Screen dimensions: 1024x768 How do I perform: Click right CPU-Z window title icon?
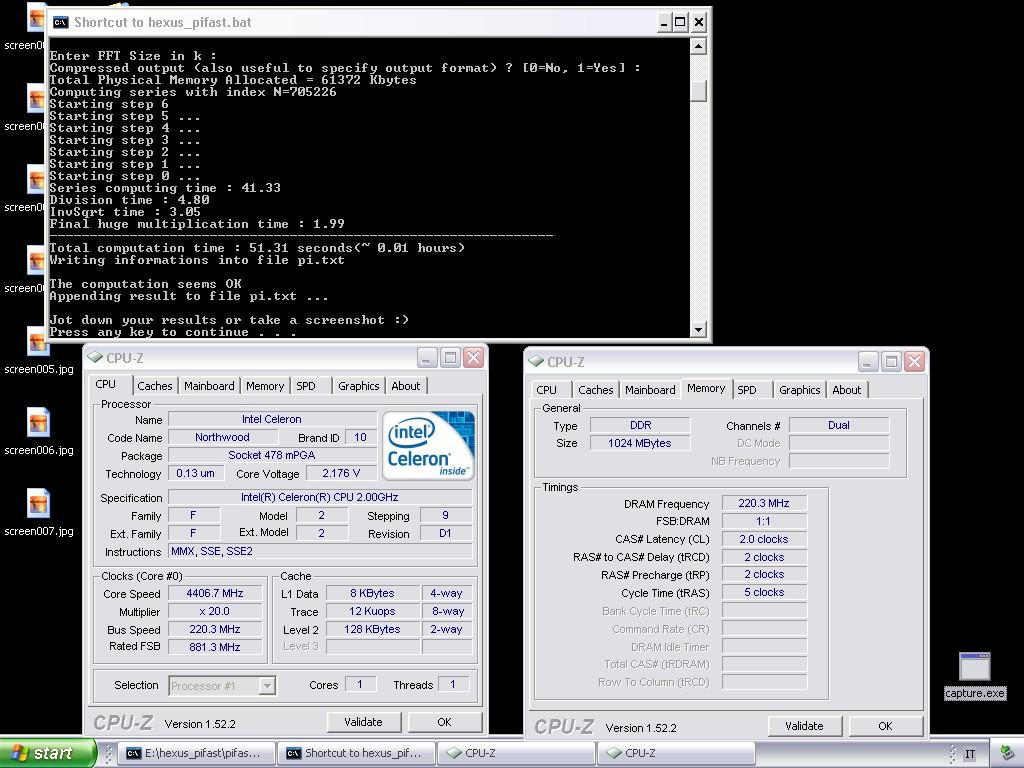pyautogui.click(x=536, y=361)
